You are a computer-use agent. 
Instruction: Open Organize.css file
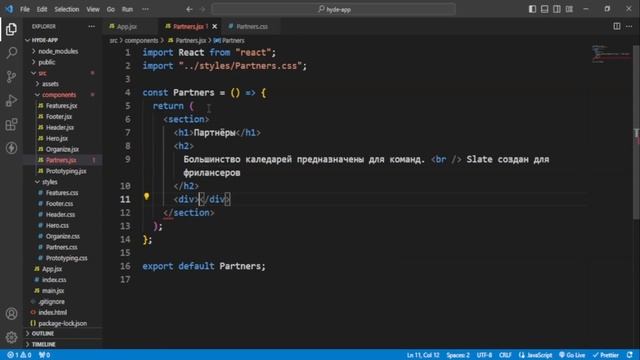point(62,236)
